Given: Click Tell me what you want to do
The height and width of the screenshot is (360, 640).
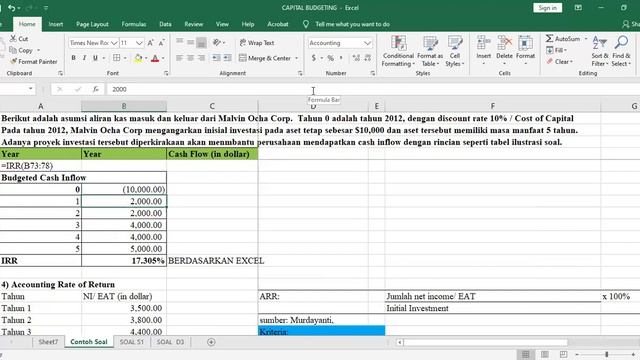Looking at the screenshot, I should pos(352,24).
